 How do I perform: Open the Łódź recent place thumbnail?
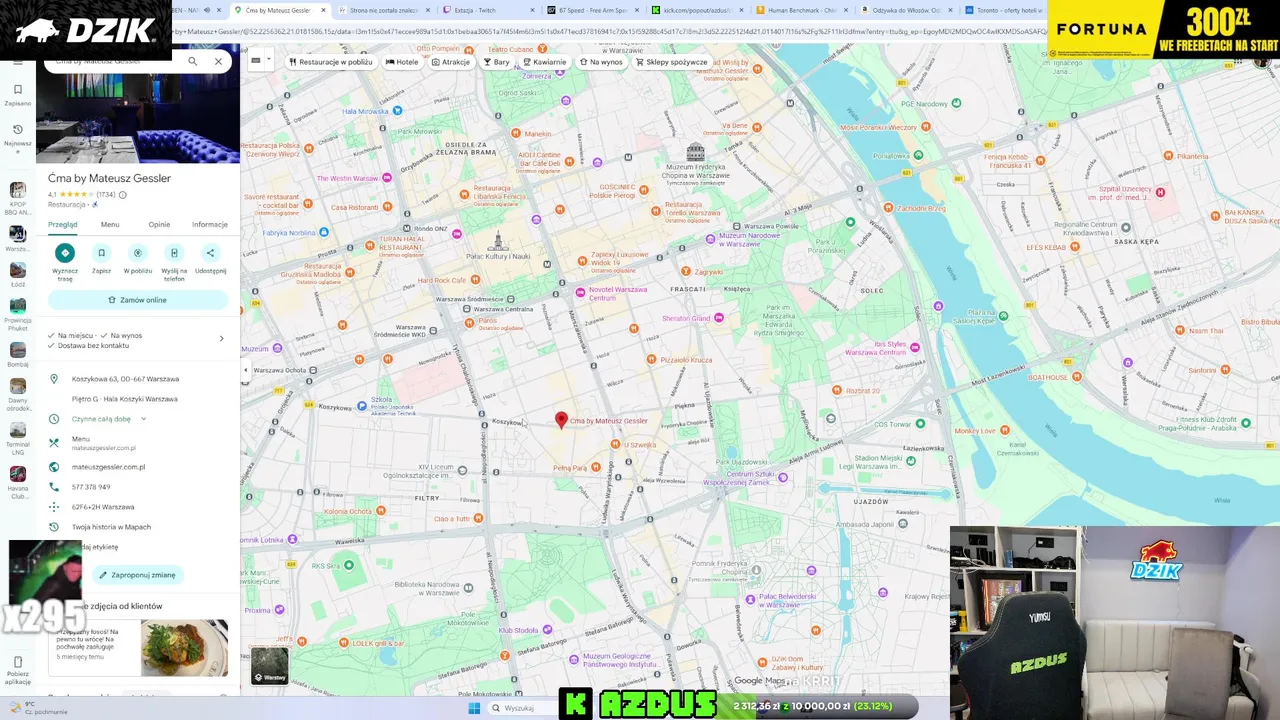tap(17, 270)
